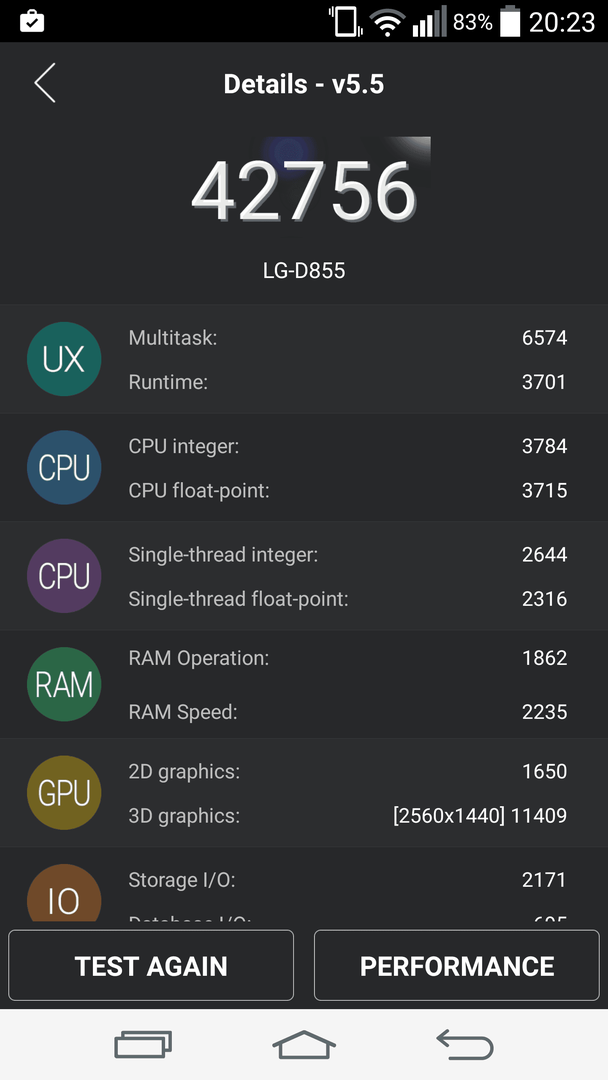Go to the Android home screen
Image resolution: width=608 pixels, height=1080 pixels.
click(304, 1044)
